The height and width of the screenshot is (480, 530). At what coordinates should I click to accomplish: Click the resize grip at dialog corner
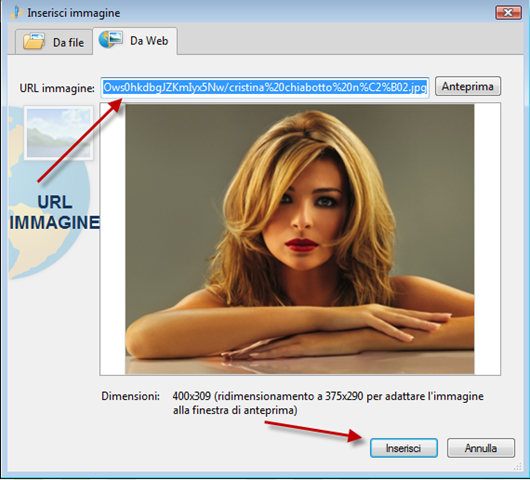pyautogui.click(x=517, y=466)
